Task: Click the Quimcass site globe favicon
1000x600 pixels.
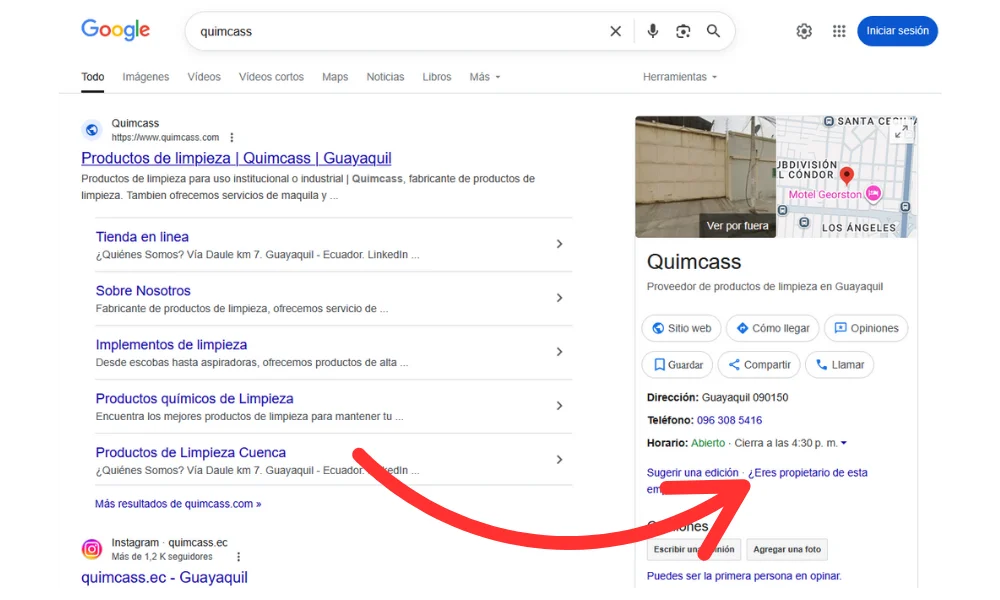Action: pos(92,129)
